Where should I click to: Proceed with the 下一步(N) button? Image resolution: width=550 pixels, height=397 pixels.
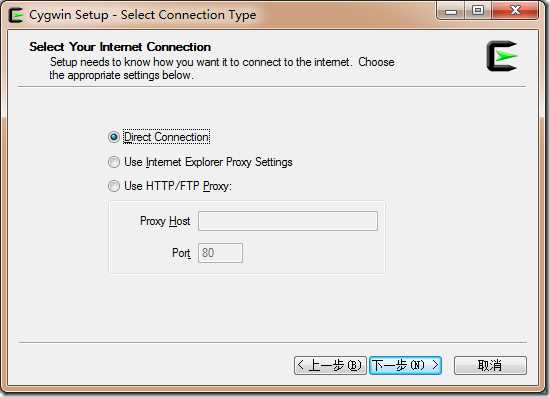[405, 365]
